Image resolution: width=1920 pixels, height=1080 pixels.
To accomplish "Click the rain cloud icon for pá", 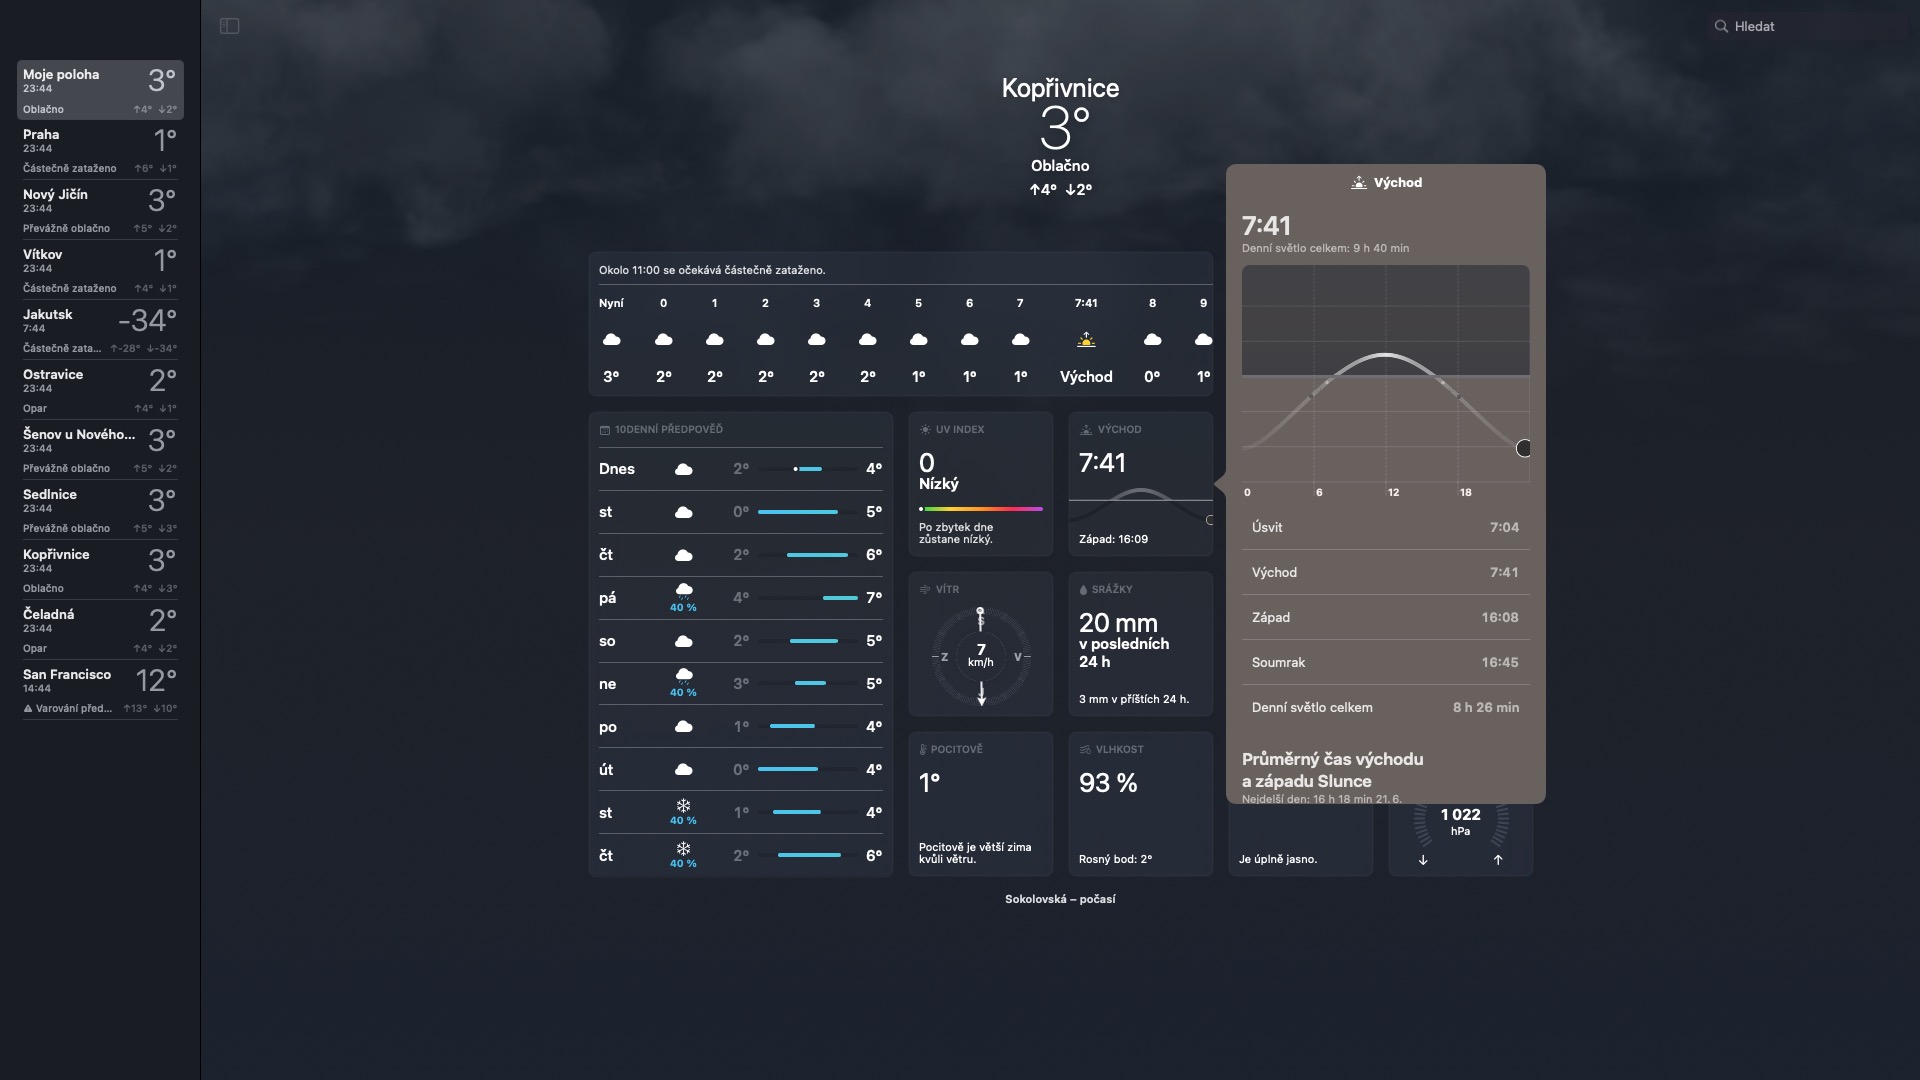I will pyautogui.click(x=683, y=591).
